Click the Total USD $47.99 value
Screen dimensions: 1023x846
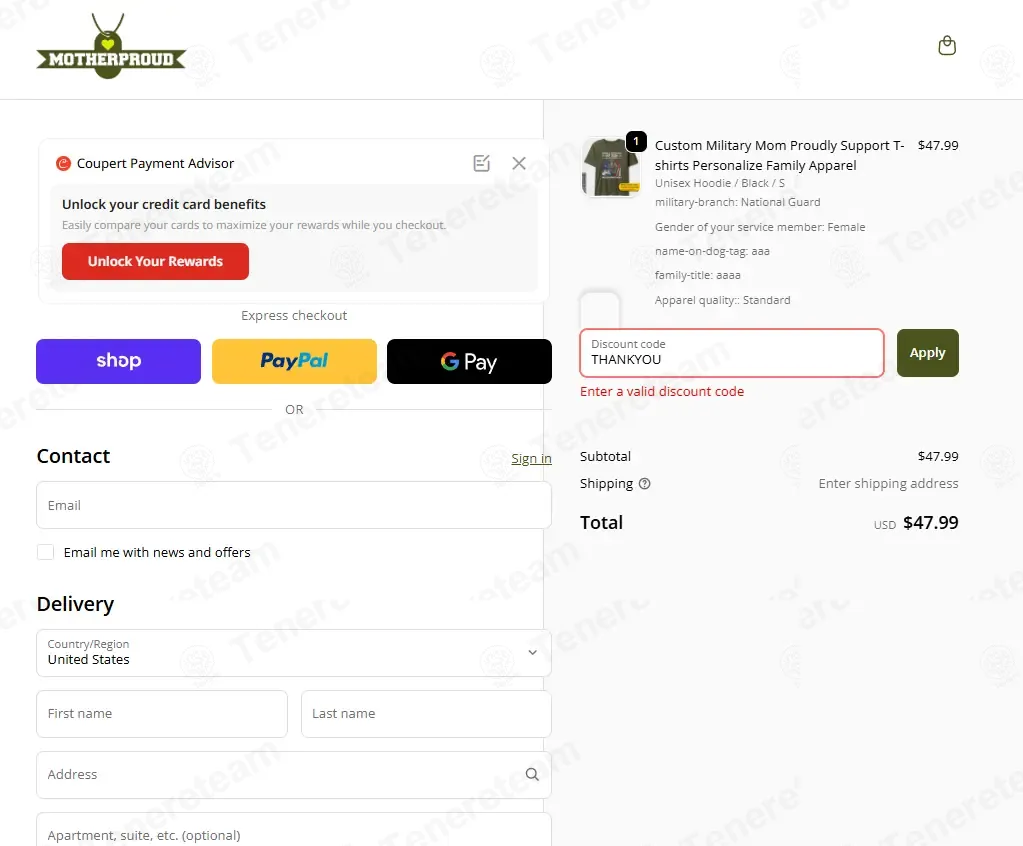click(916, 523)
